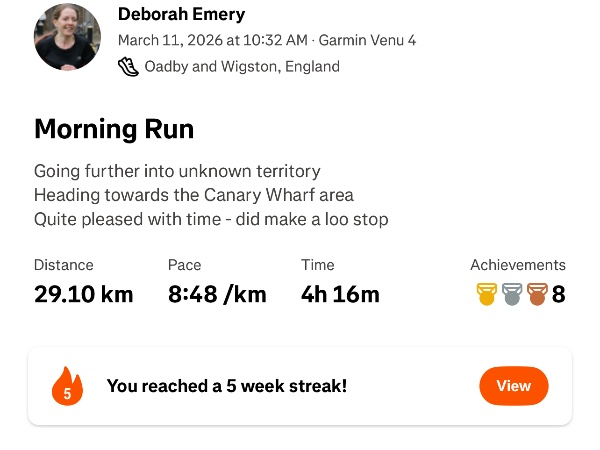The height and width of the screenshot is (450, 600).
Task: Open the Morning Run activity title
Action: (x=114, y=129)
